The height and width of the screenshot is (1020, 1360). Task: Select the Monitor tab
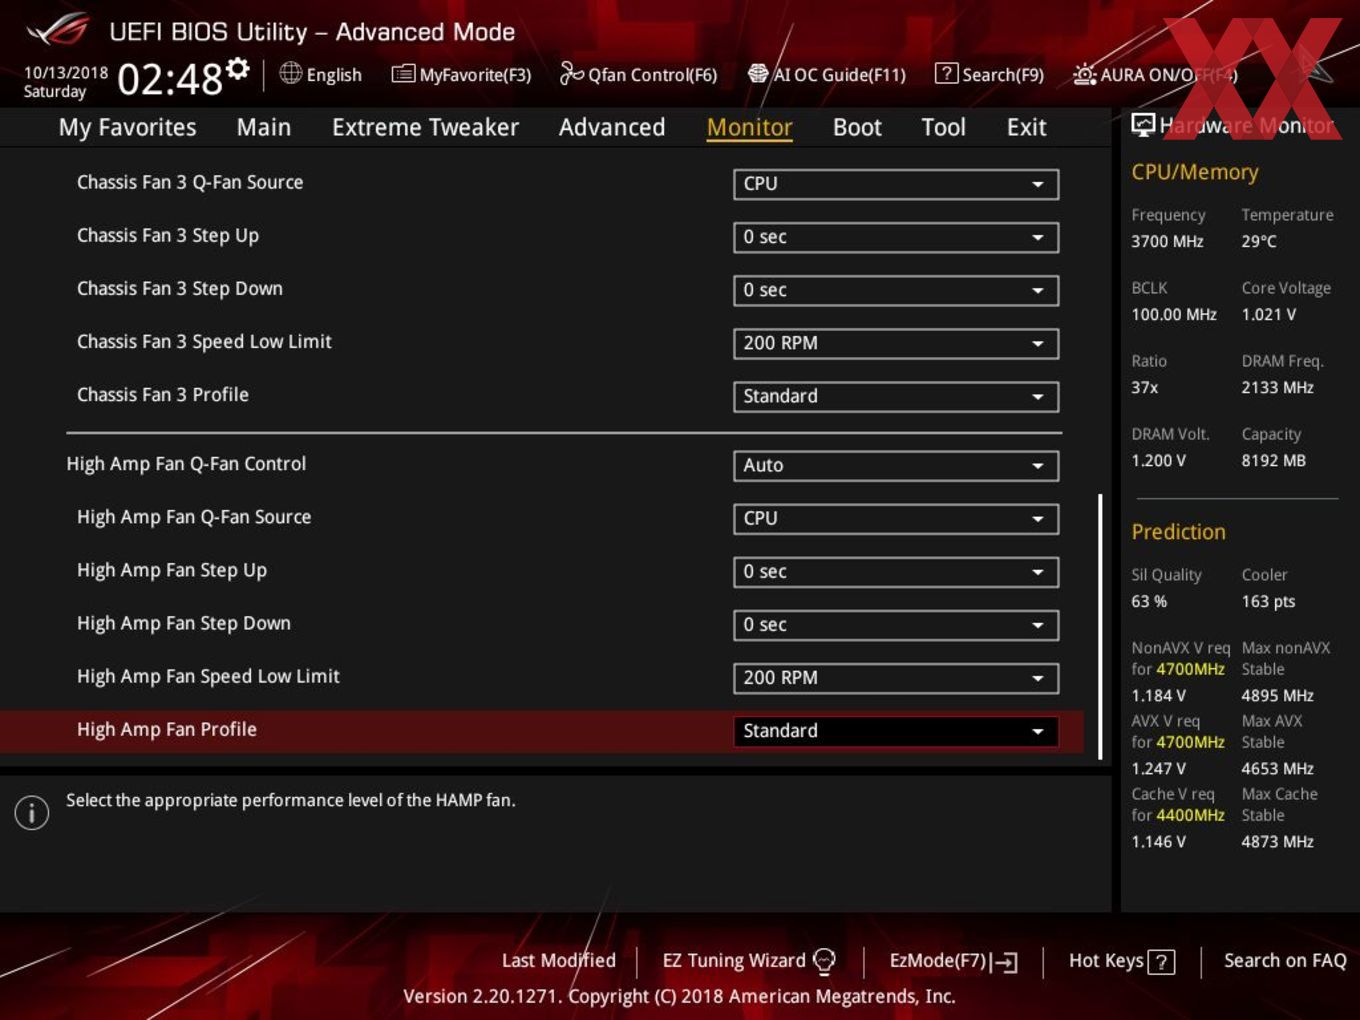749,127
